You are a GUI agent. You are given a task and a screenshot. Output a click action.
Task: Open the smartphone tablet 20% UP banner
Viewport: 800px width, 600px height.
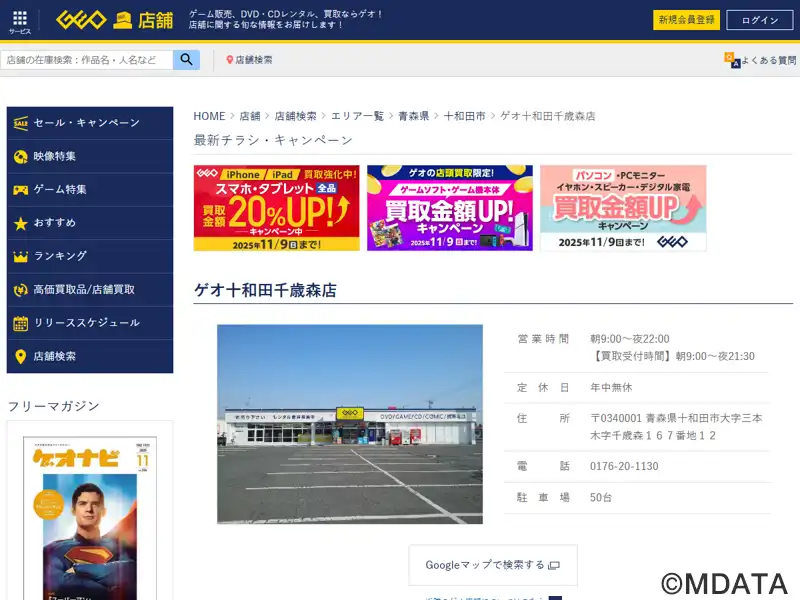277,208
